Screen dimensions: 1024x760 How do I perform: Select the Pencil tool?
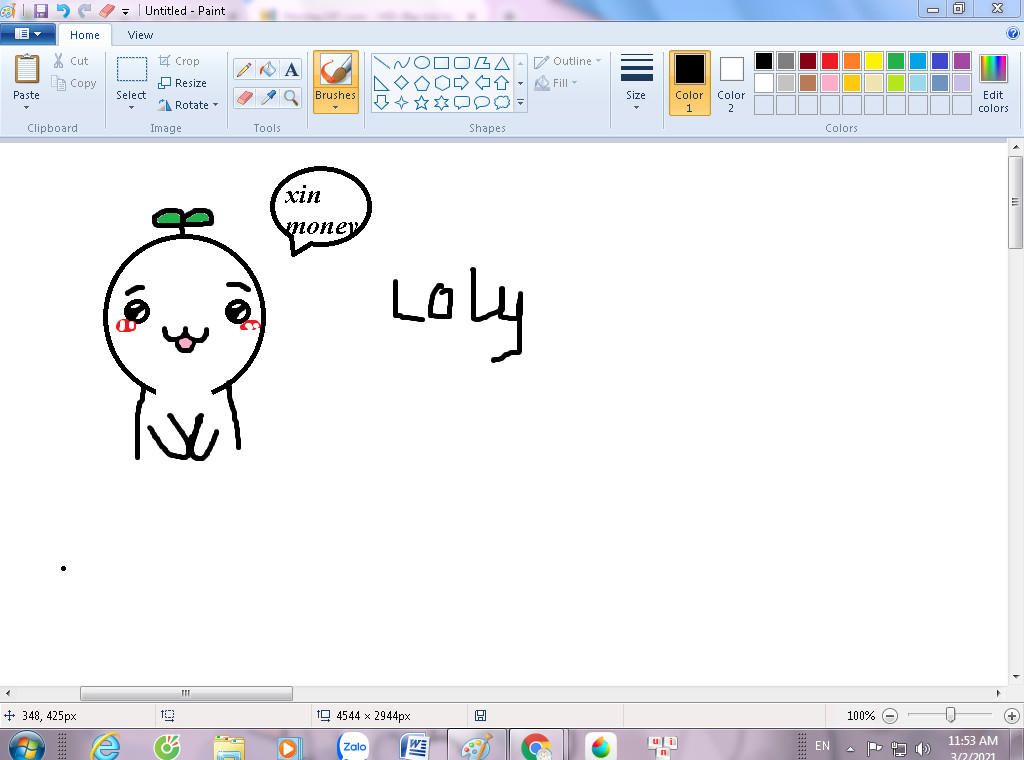[x=244, y=69]
